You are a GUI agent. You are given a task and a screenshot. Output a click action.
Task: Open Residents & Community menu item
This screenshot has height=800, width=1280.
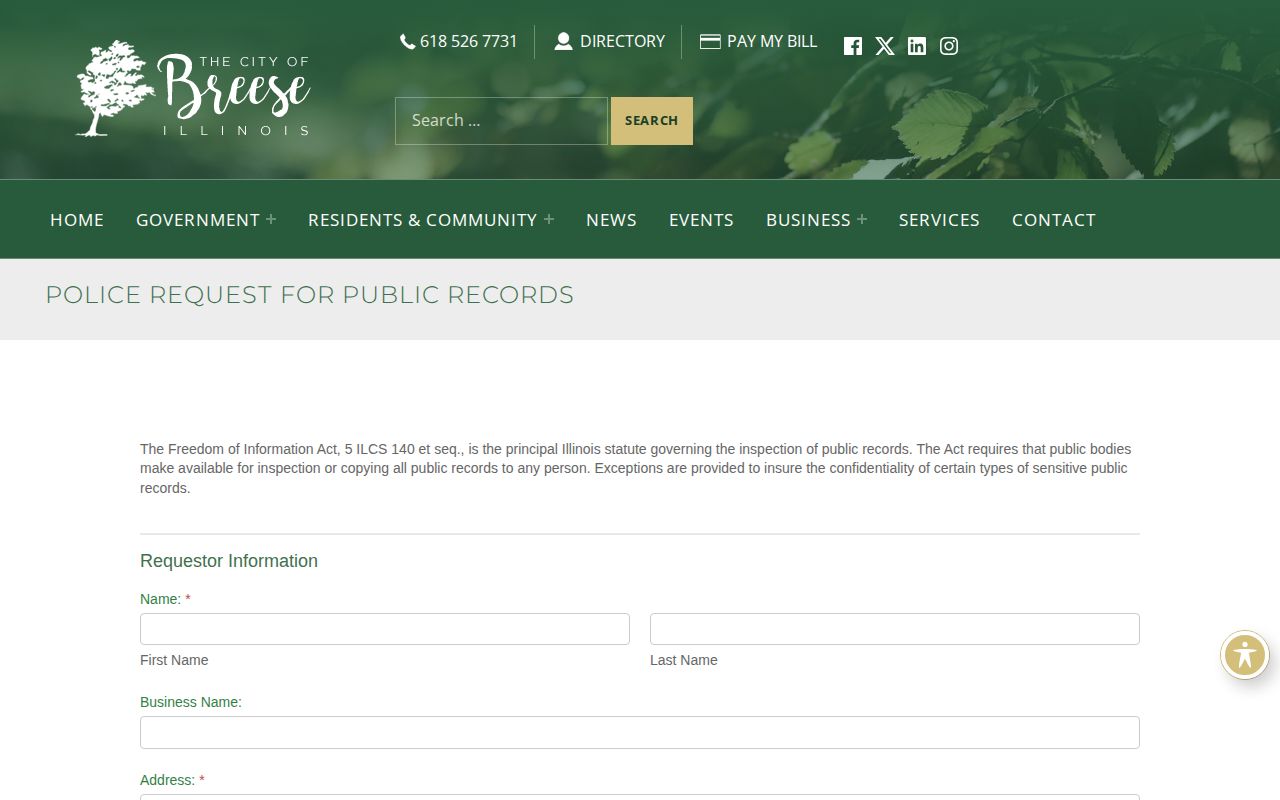tap(423, 220)
